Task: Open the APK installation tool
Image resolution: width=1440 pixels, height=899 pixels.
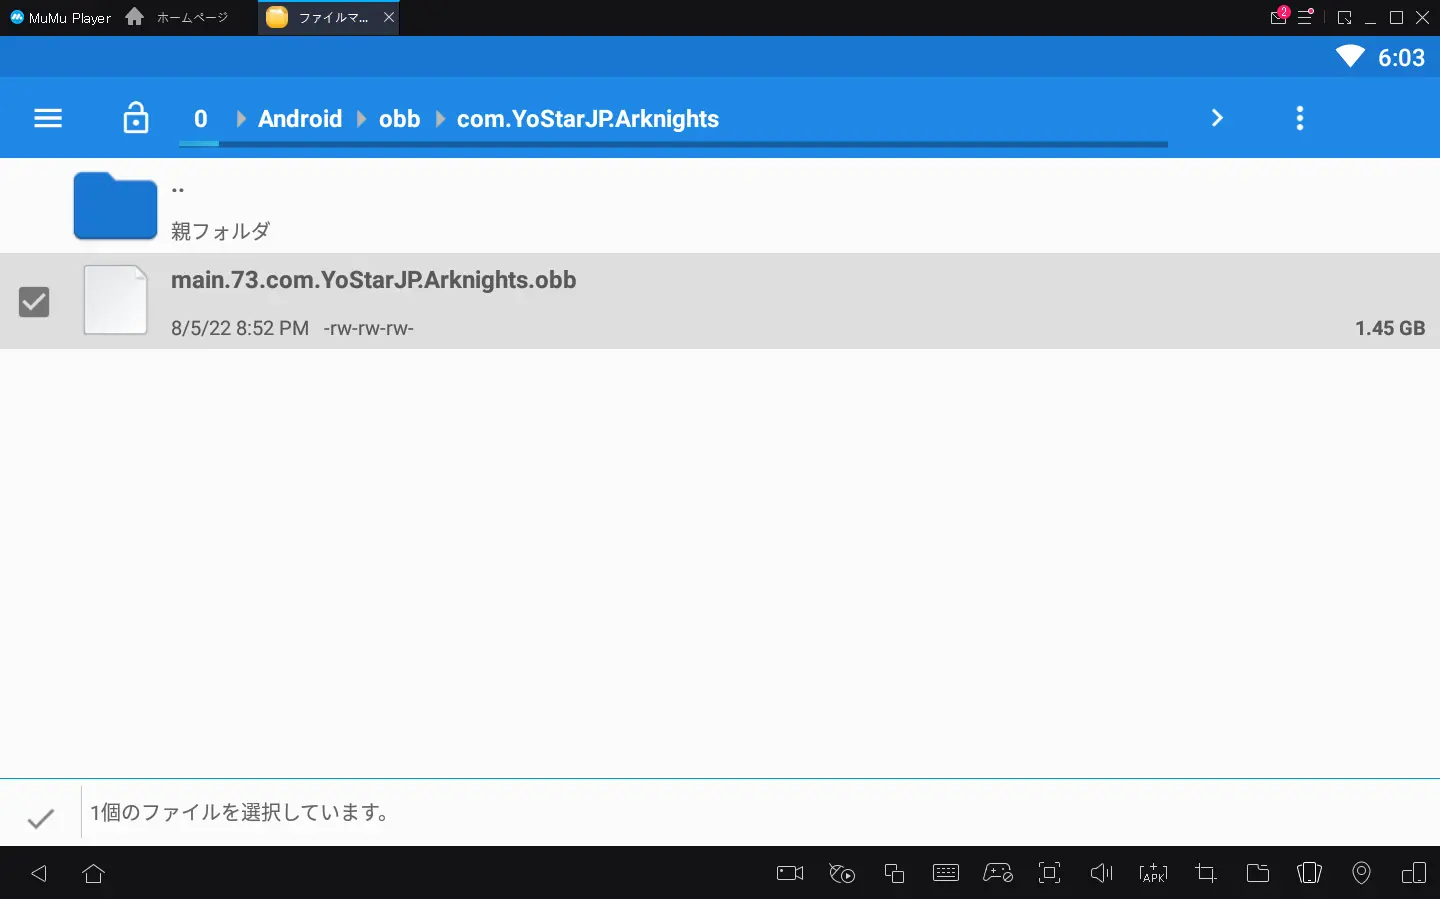Action: 1153,873
